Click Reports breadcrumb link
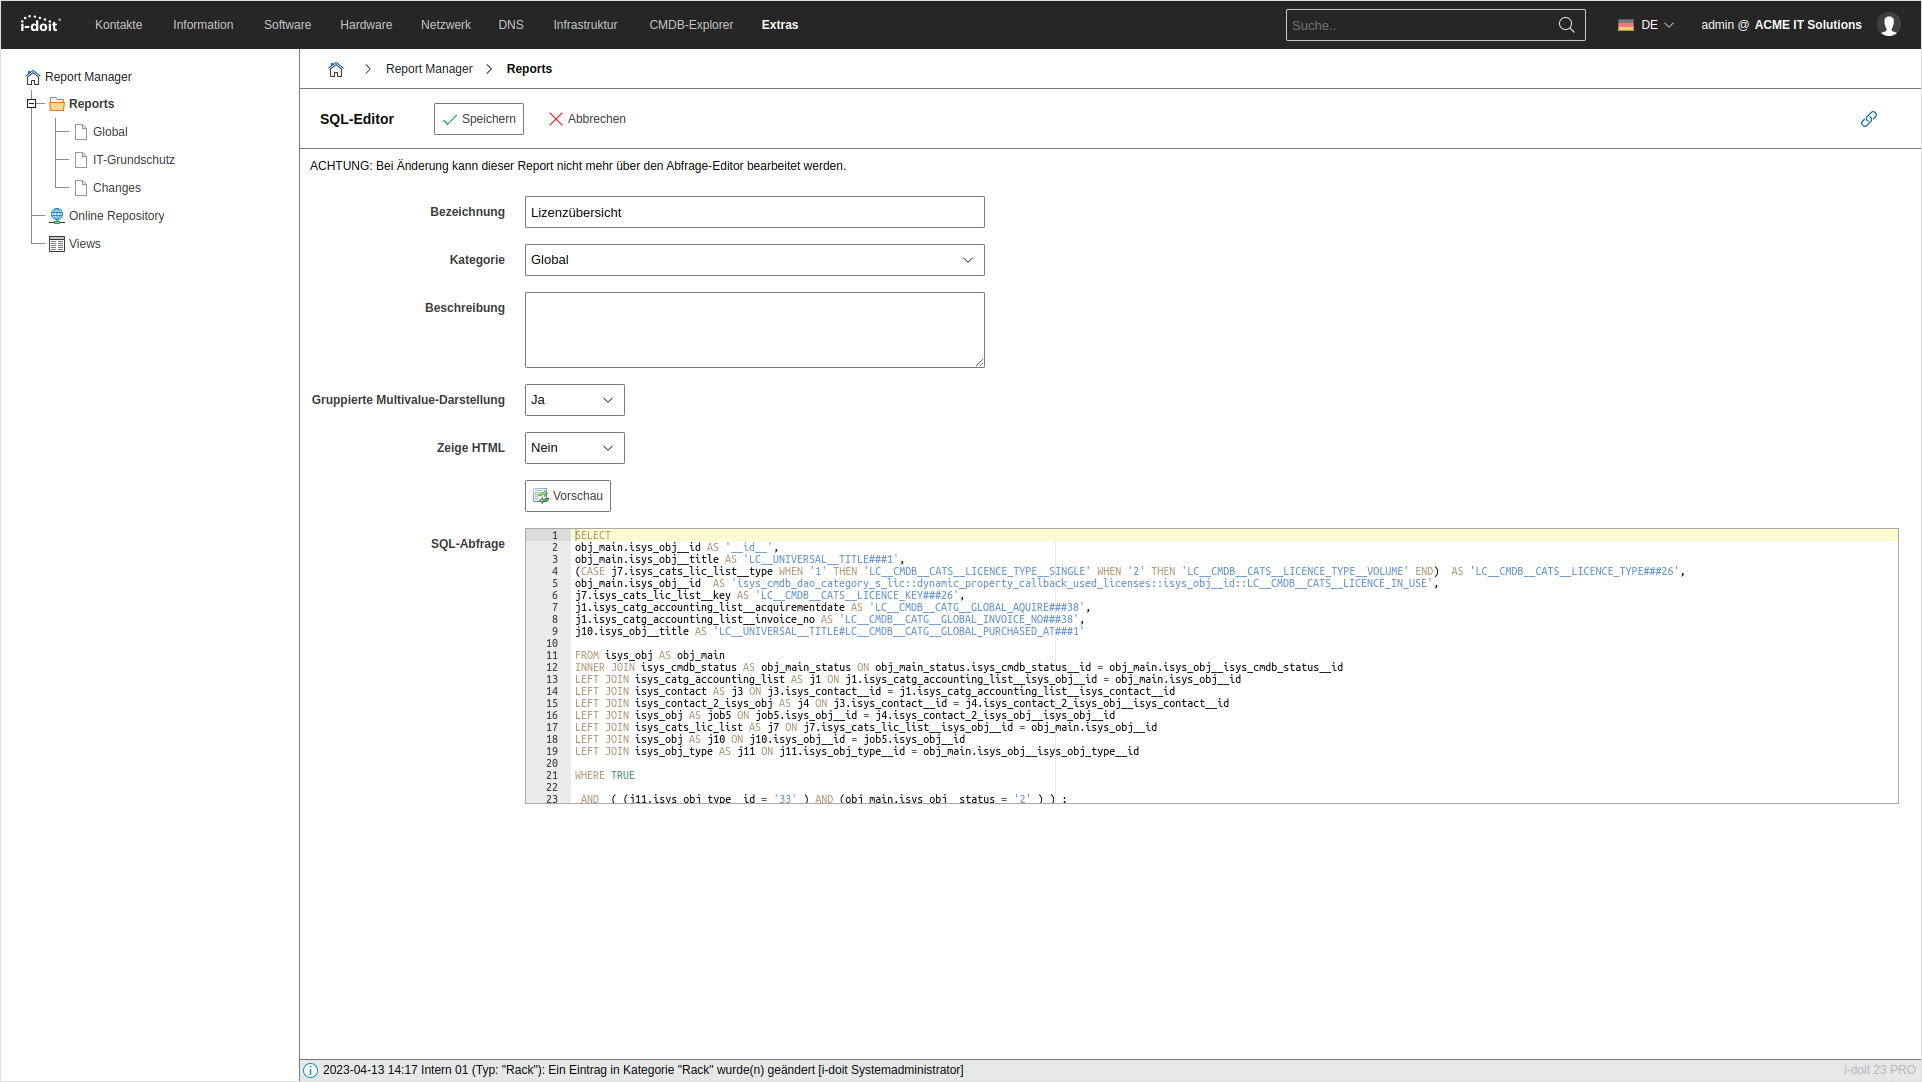Image resolution: width=1922 pixels, height=1082 pixels. coord(529,69)
